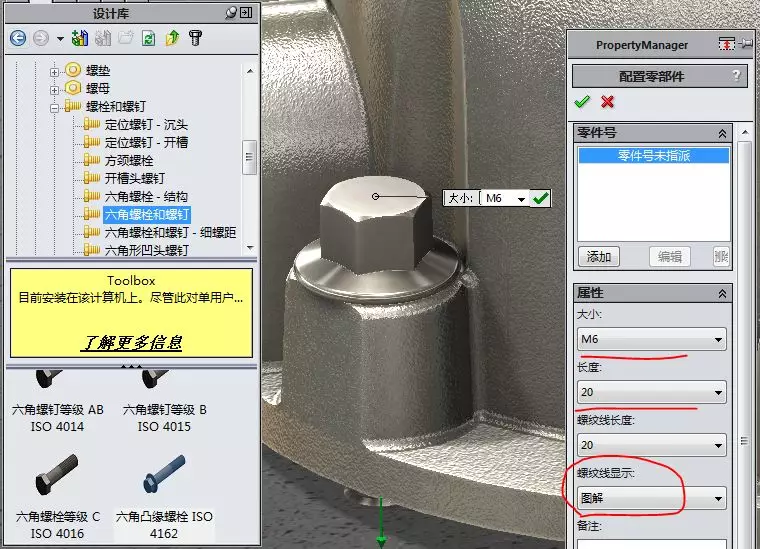The image size is (760, 549).
Task: Click PropertyManager keep-visible icon
Action: [726, 44]
